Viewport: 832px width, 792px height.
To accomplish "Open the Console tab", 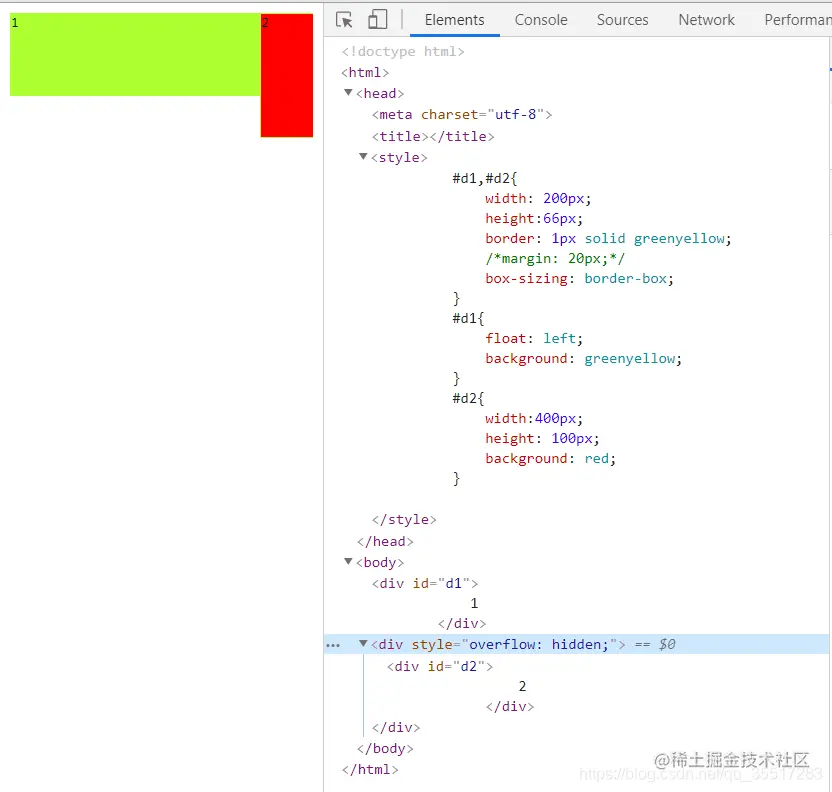I will (x=541, y=20).
